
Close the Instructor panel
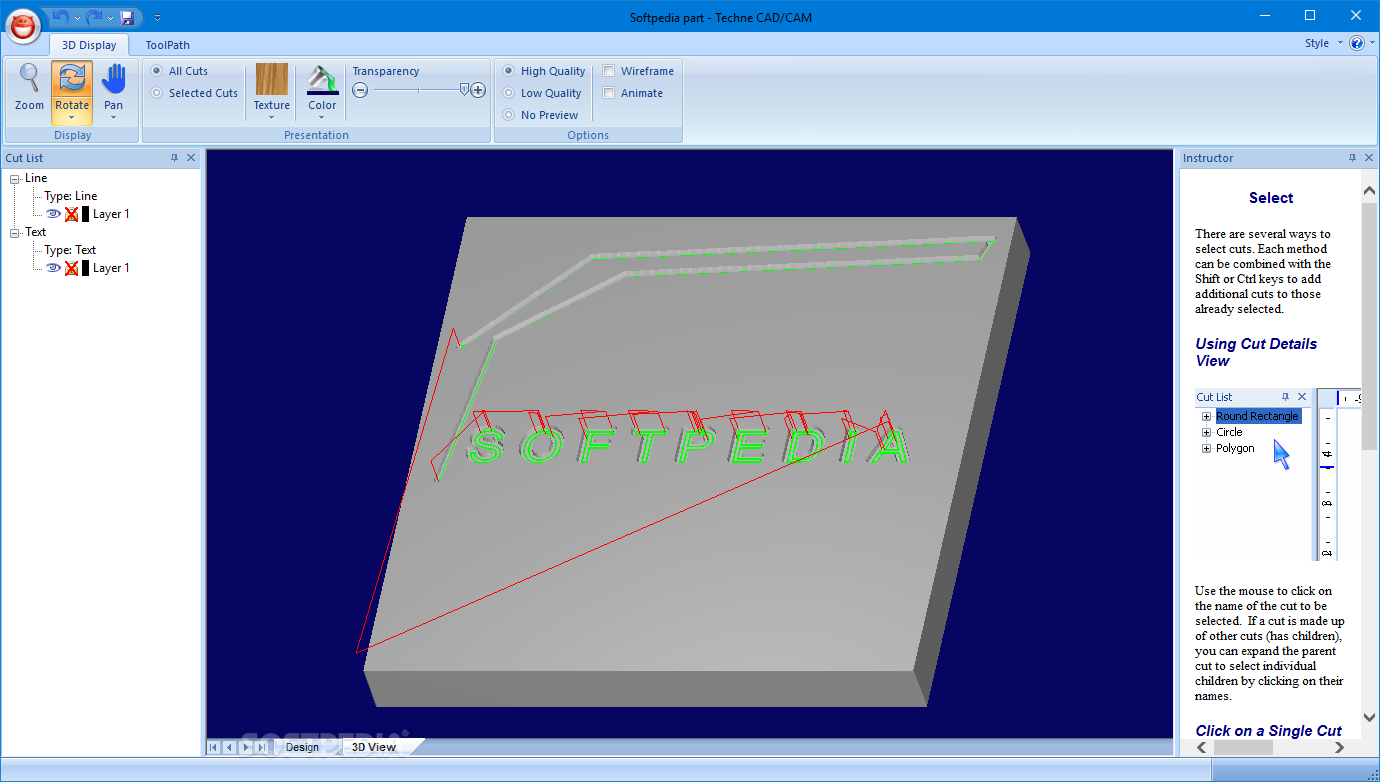click(1369, 158)
